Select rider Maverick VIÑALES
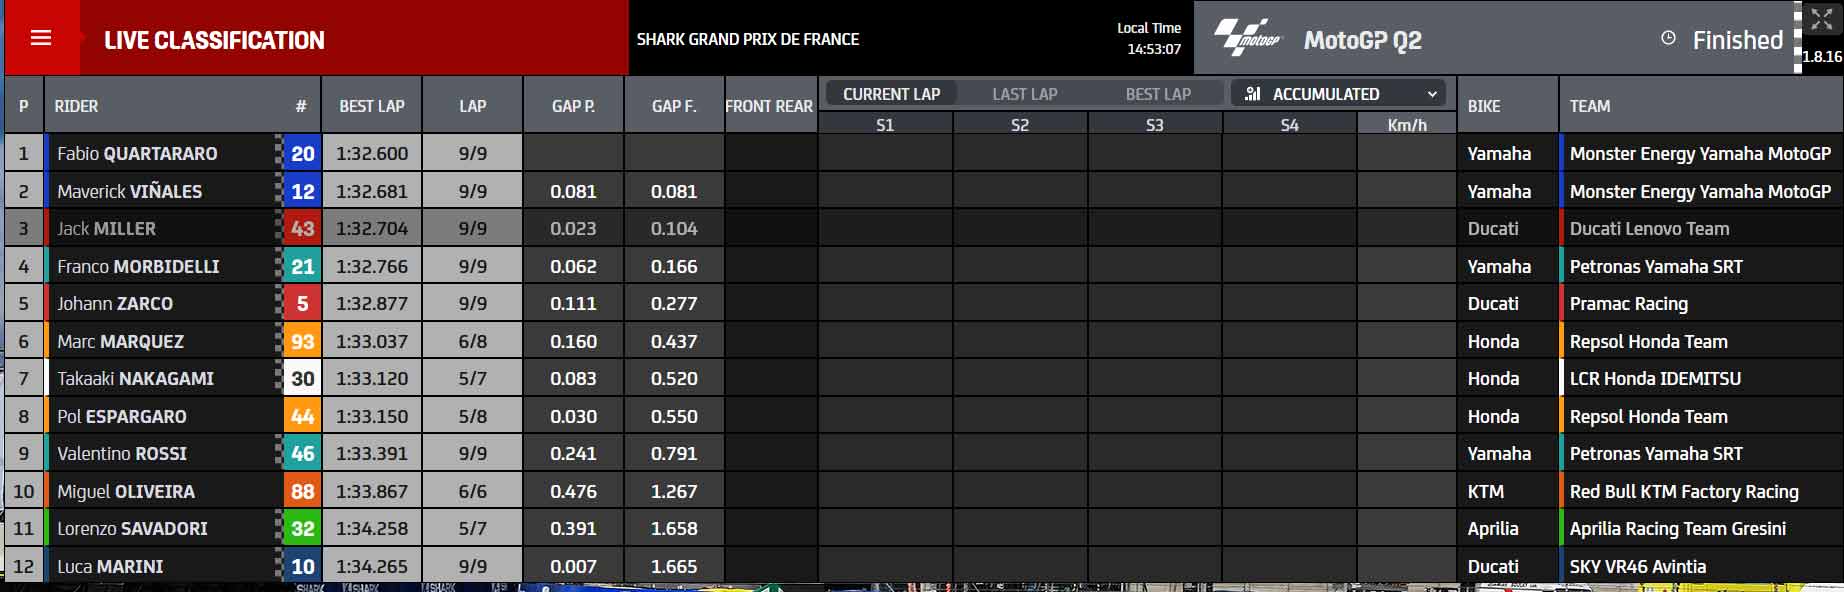The width and height of the screenshot is (1844, 592). [129, 191]
